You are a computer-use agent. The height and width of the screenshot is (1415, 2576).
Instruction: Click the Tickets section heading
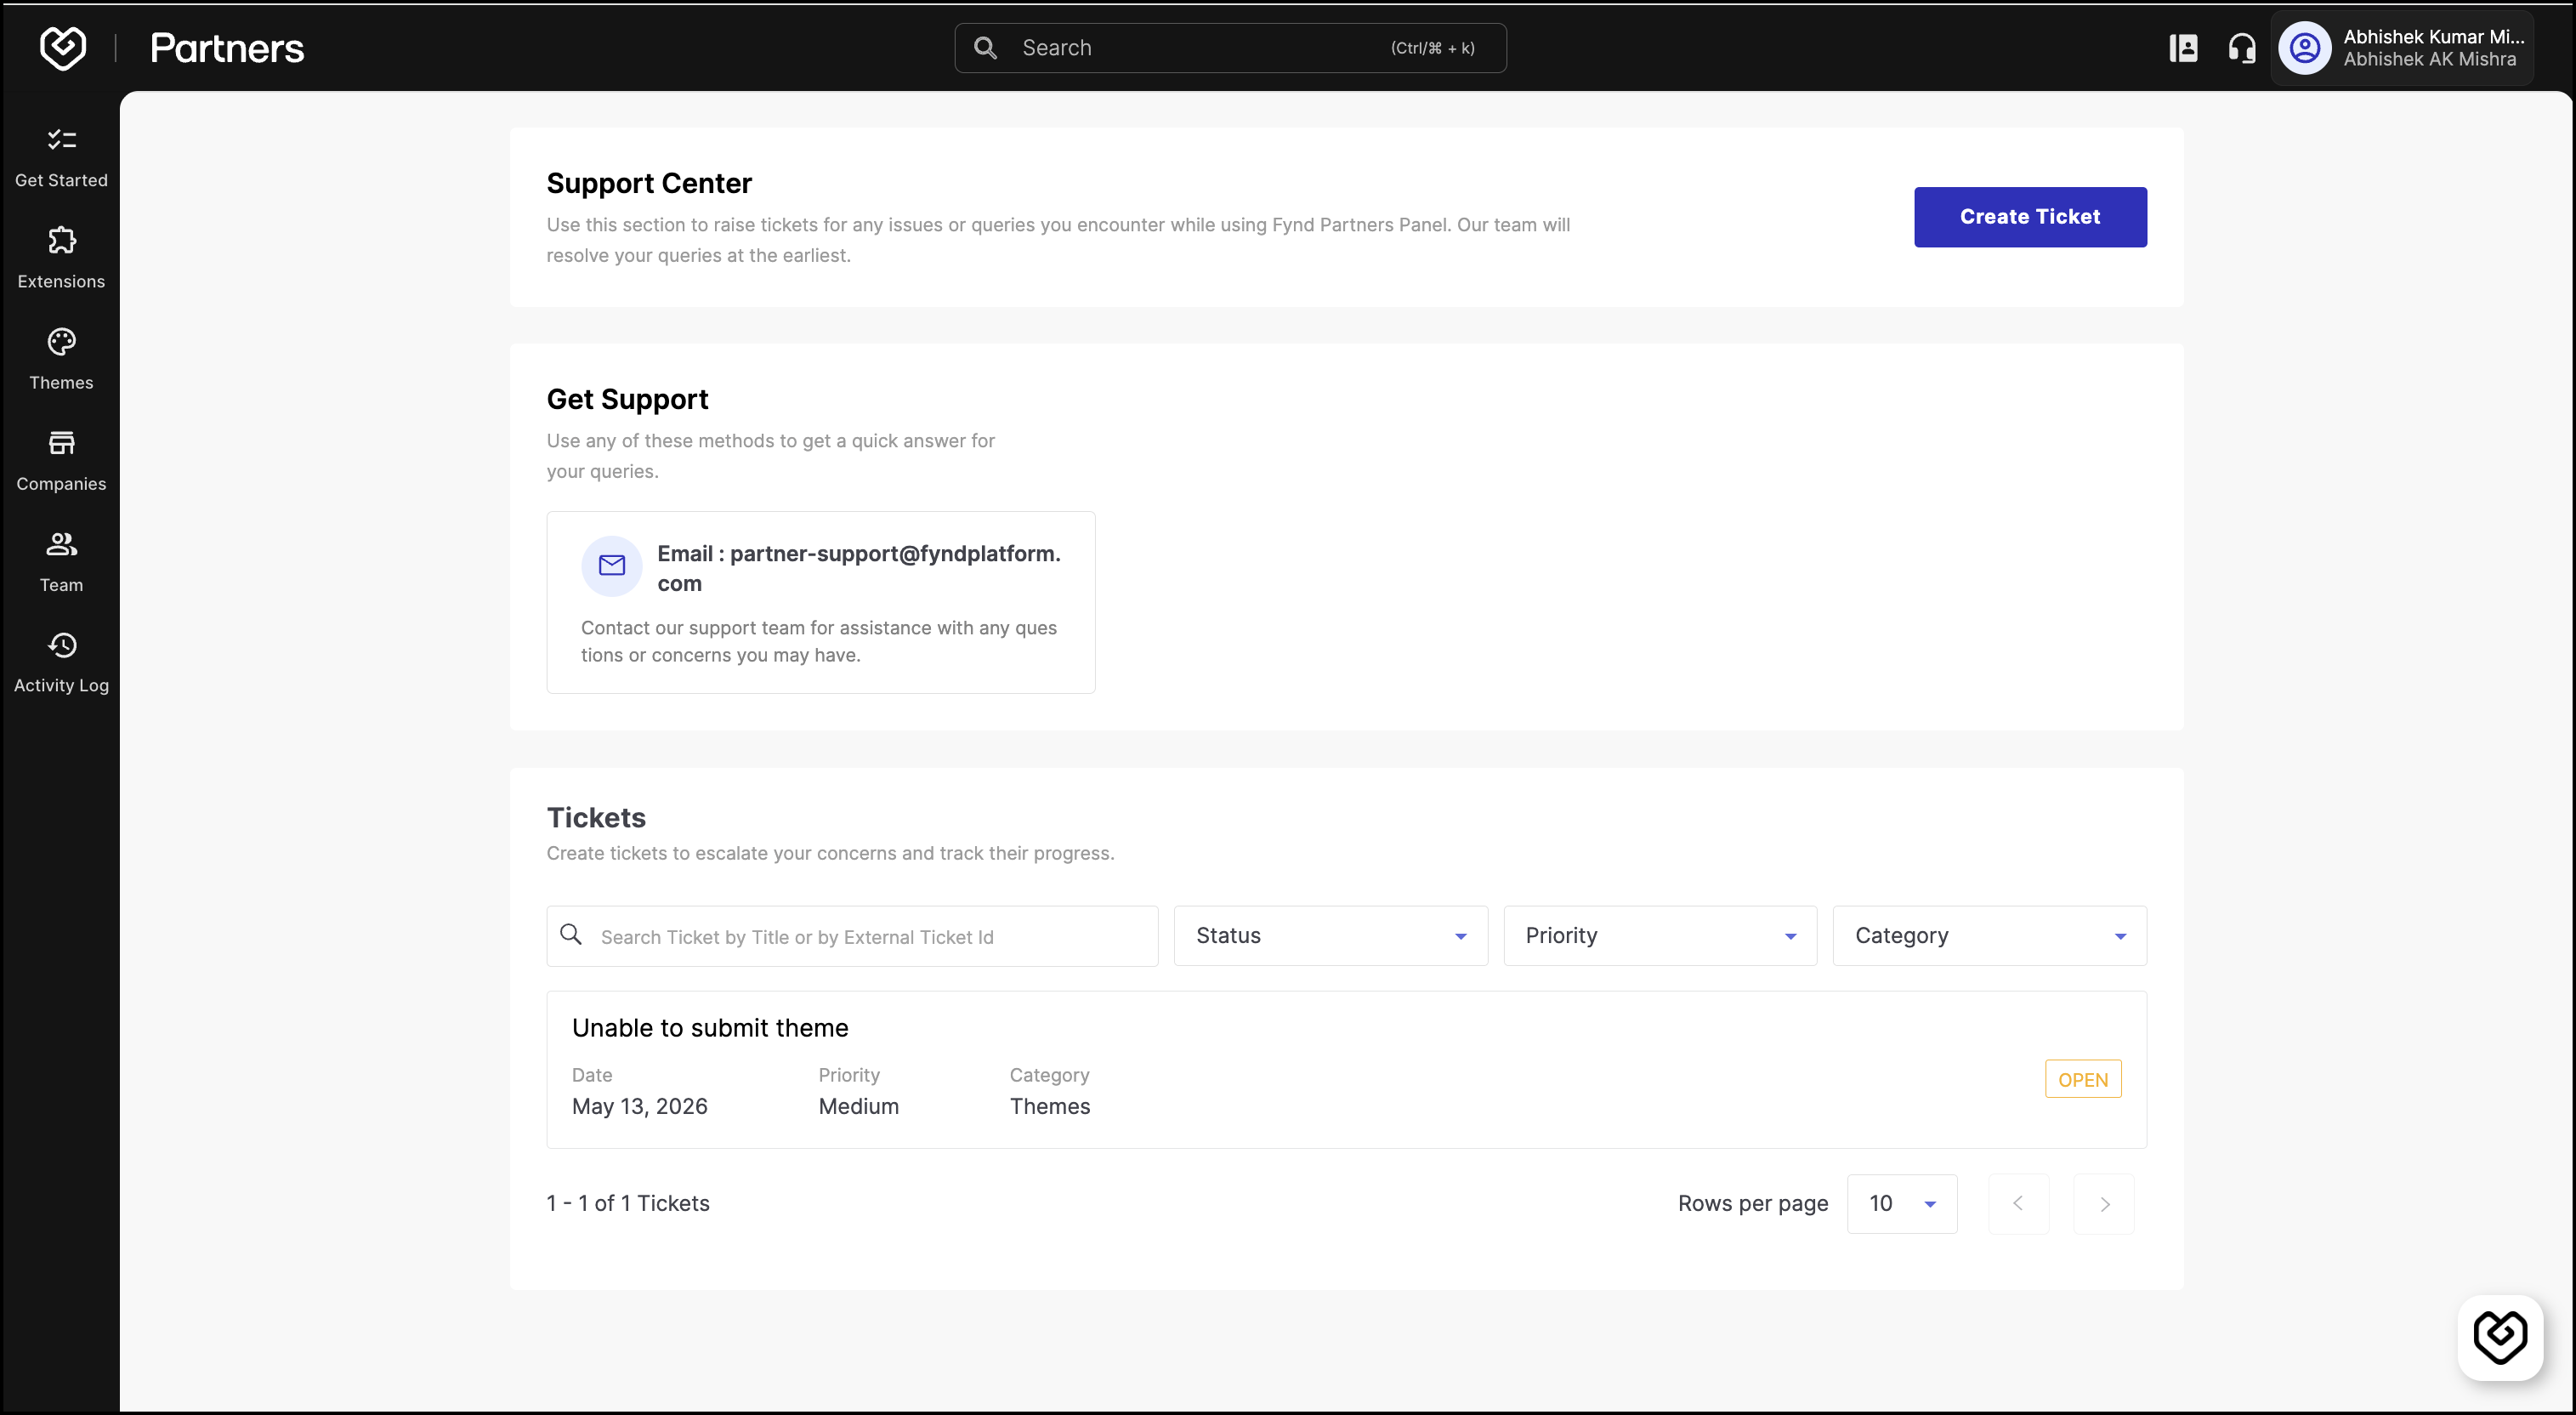[596, 818]
